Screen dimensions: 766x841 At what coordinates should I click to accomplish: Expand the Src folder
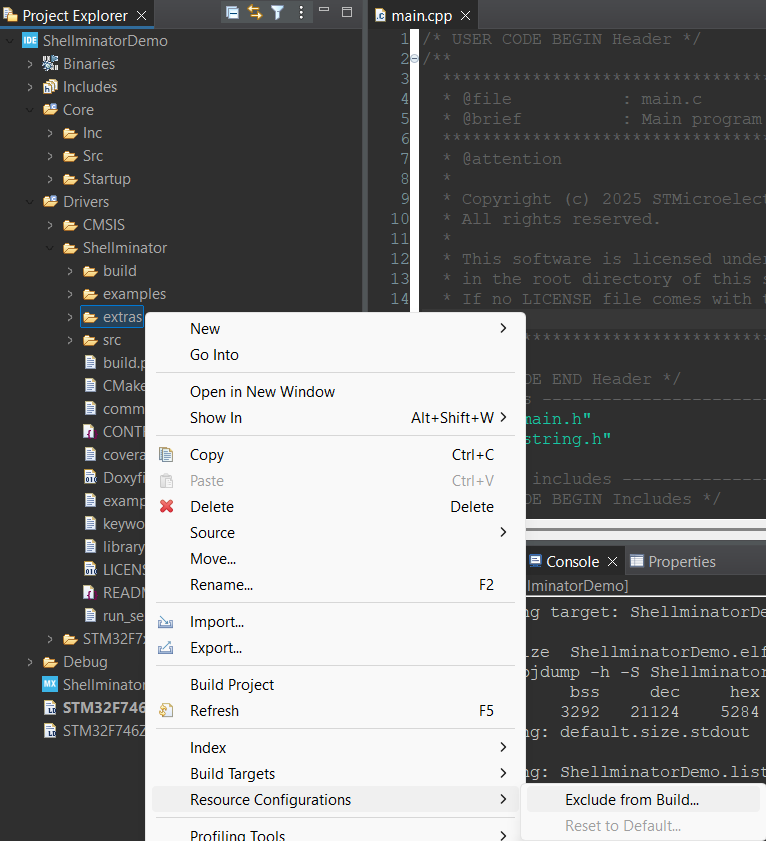50,156
